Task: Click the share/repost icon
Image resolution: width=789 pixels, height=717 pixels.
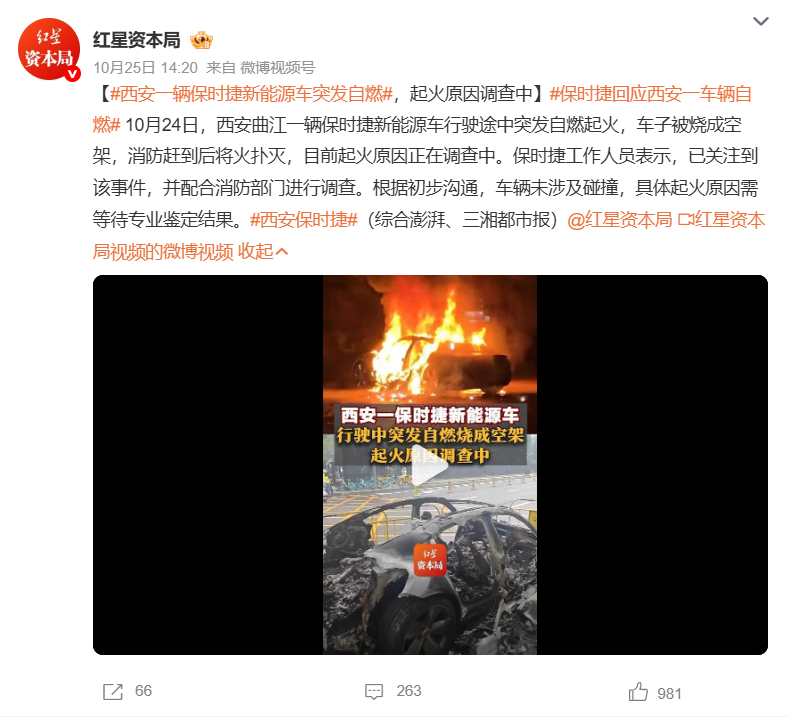Action: (113, 691)
